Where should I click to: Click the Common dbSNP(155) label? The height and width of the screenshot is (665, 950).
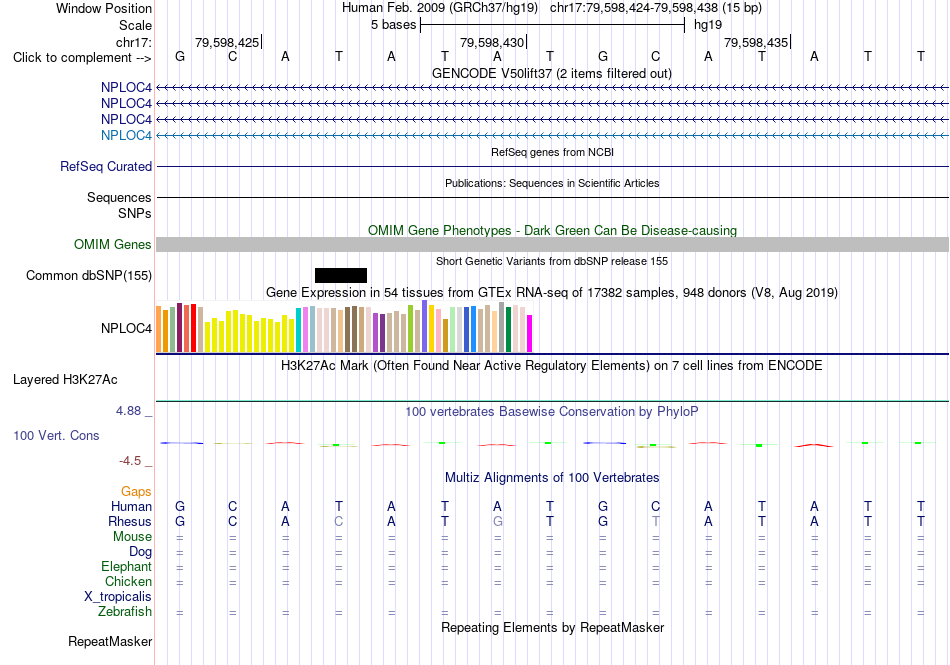click(x=88, y=276)
